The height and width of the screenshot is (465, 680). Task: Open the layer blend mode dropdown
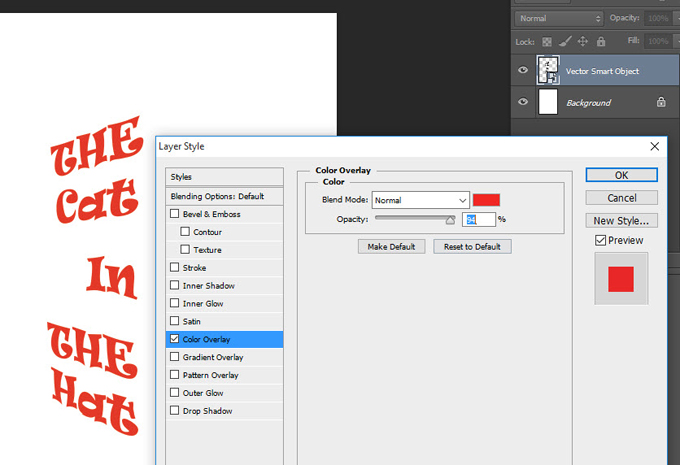558,18
